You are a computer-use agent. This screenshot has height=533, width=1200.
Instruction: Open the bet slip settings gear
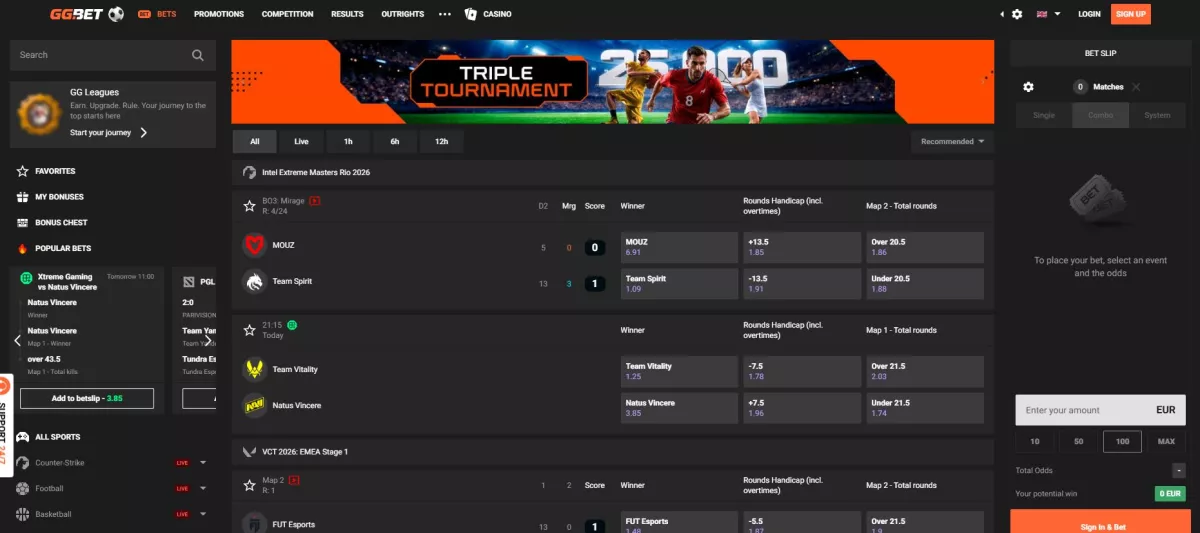click(x=1028, y=87)
